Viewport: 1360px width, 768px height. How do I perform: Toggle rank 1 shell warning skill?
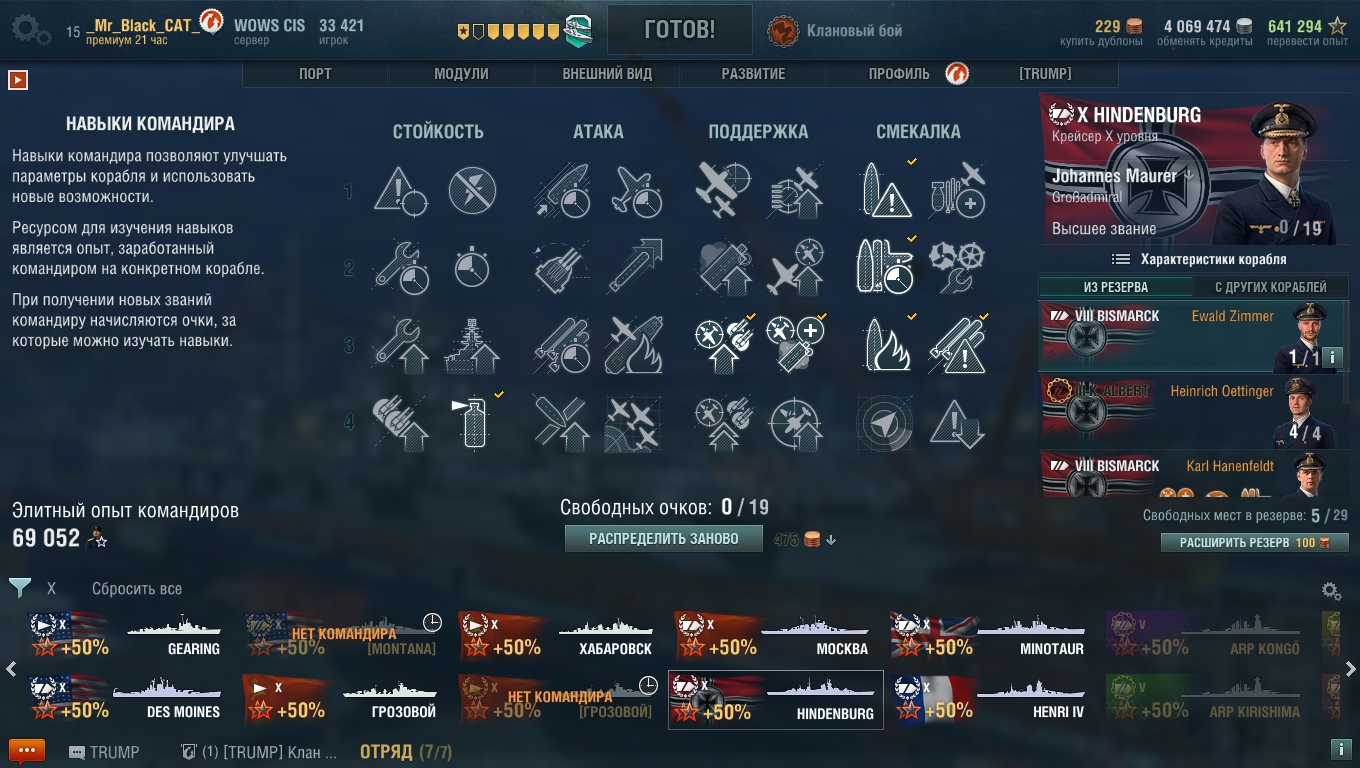886,190
